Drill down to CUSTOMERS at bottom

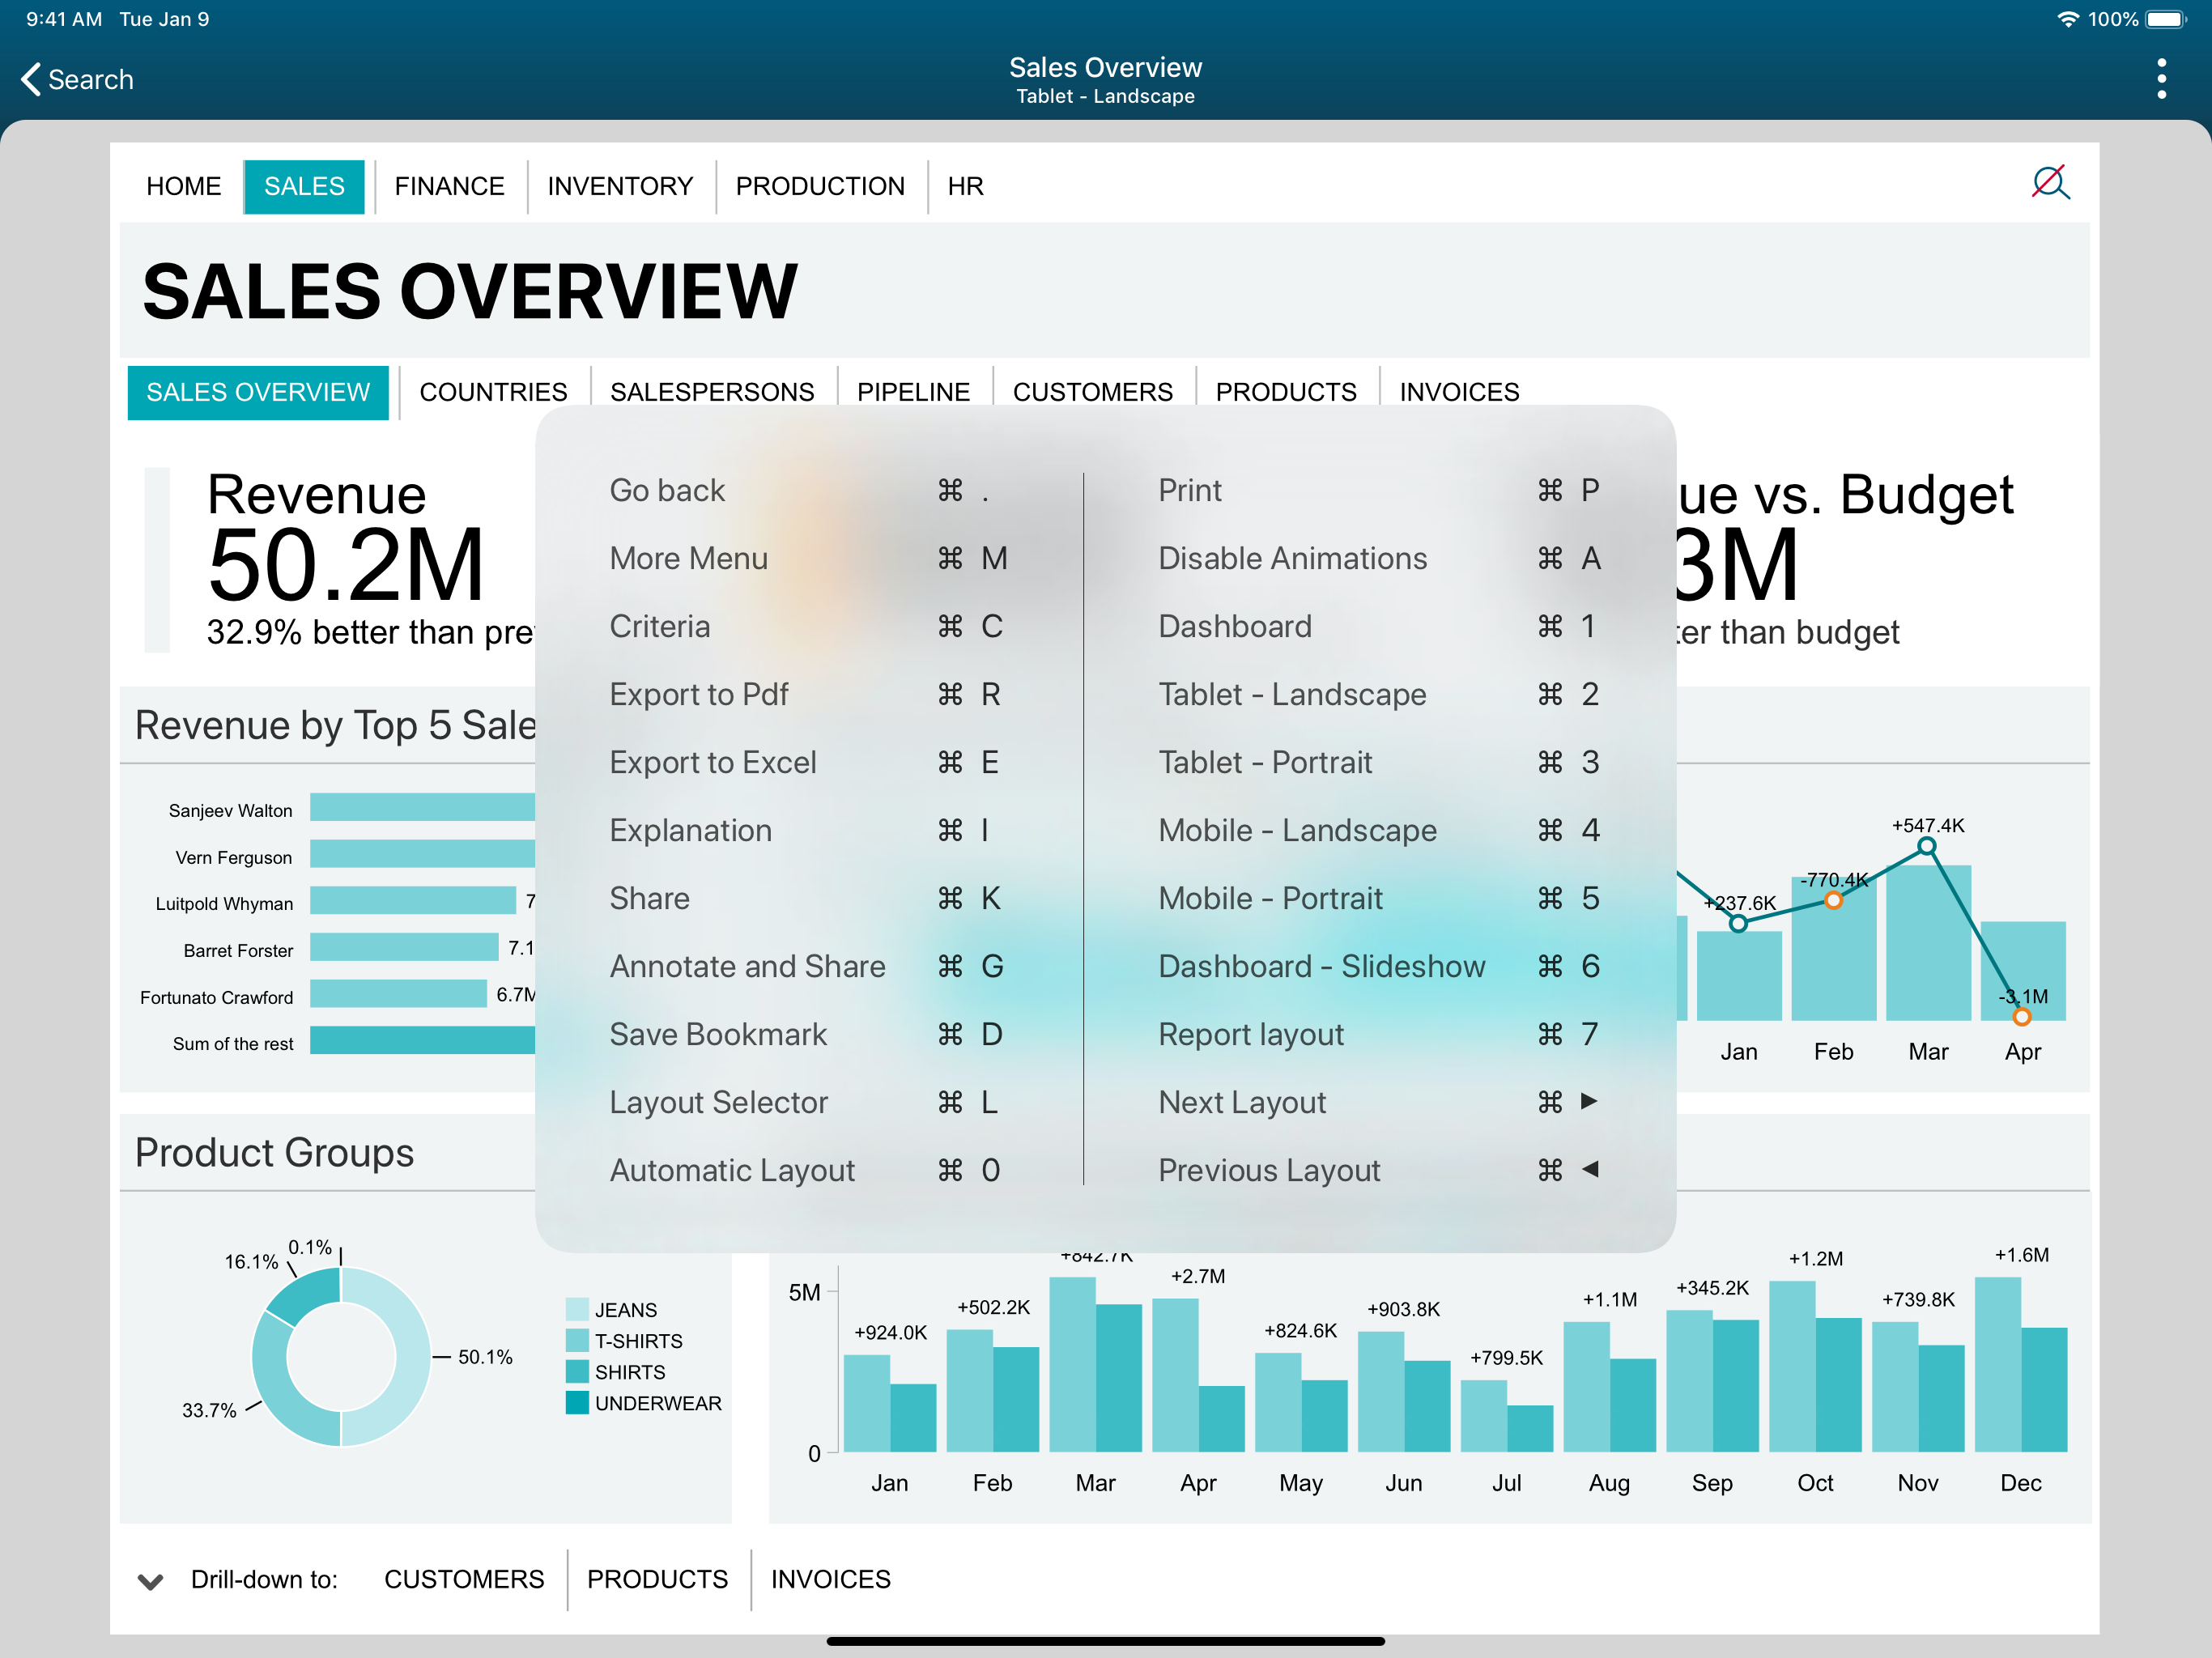point(464,1579)
